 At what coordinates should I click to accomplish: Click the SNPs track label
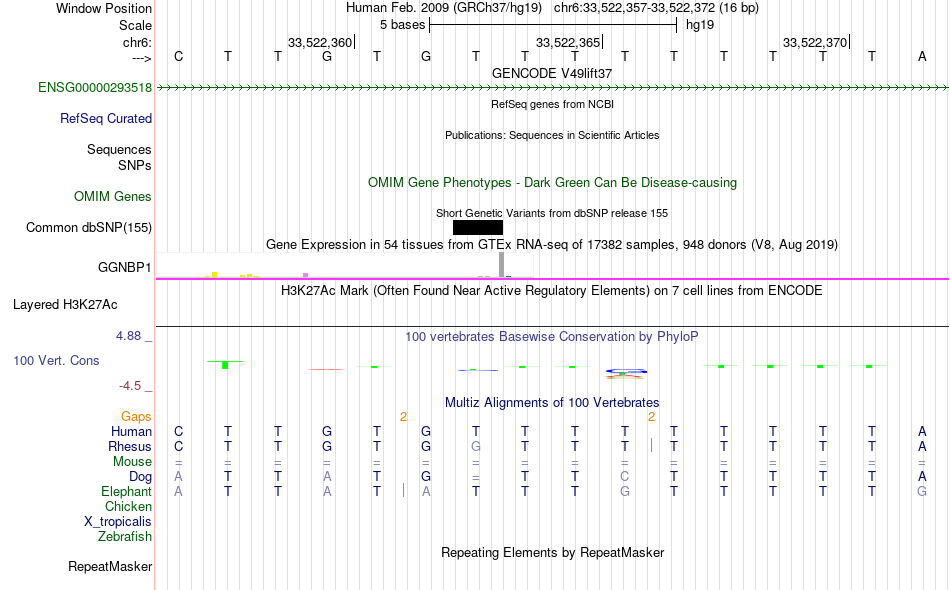coord(135,165)
